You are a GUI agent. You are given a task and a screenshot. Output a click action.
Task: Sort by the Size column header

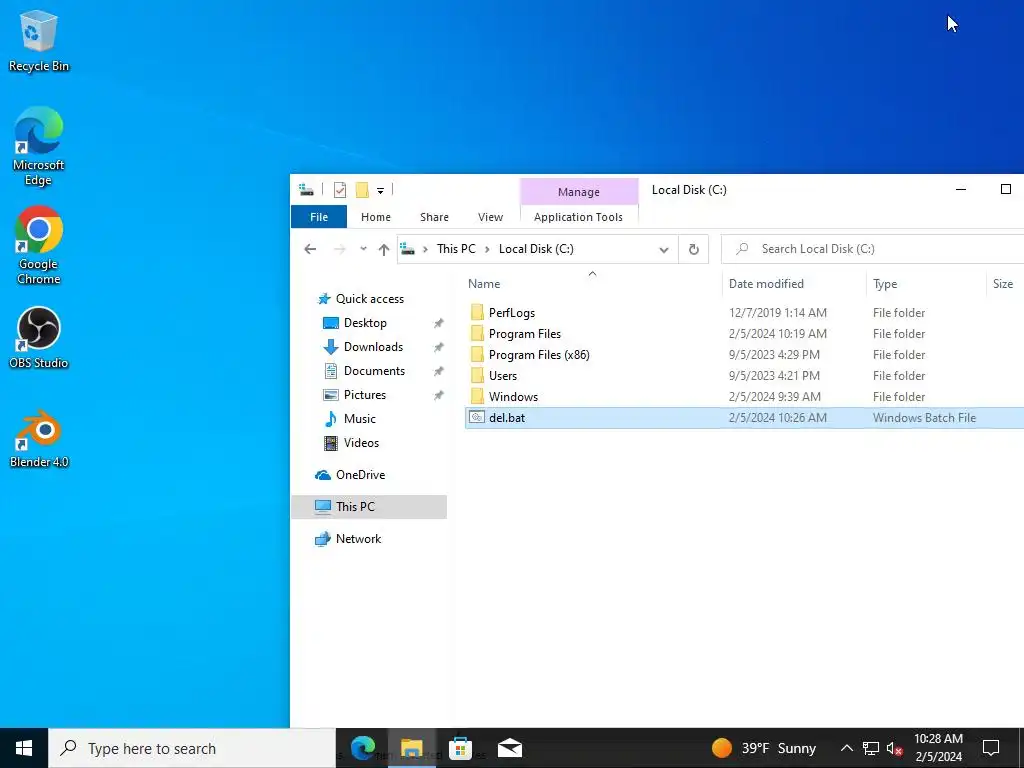pyautogui.click(x=1004, y=283)
